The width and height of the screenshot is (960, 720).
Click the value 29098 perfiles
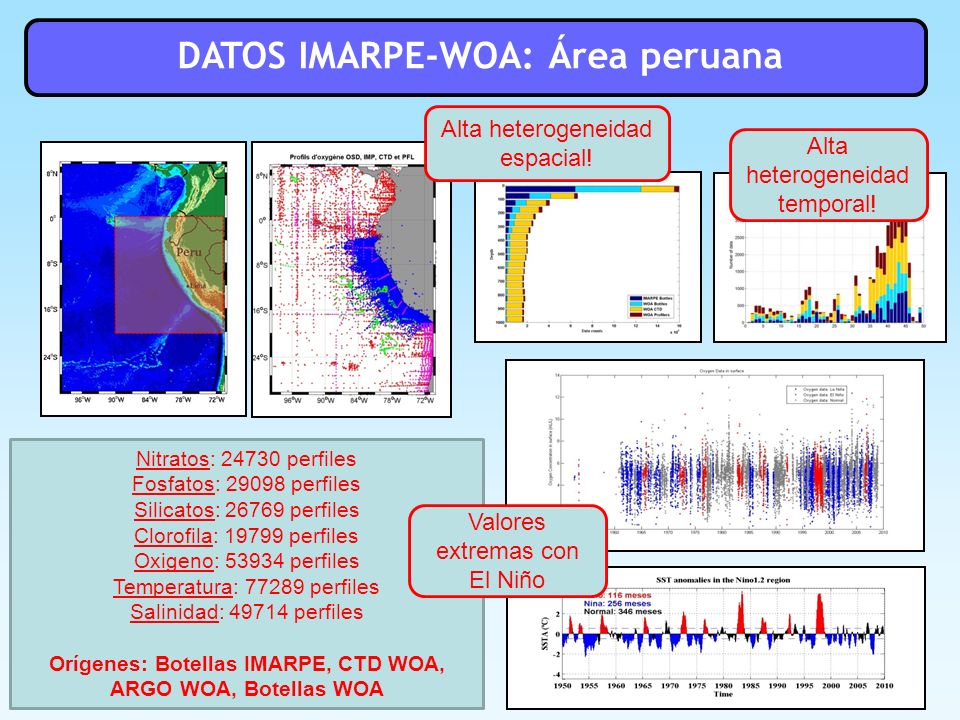tap(293, 484)
